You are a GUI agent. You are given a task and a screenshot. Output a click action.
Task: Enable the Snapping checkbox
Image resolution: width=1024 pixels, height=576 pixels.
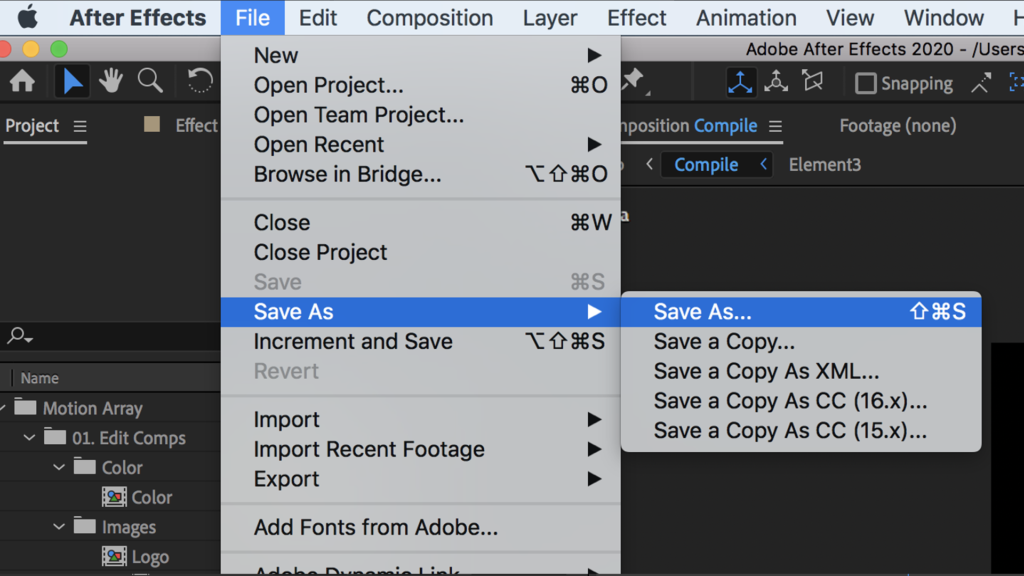tap(866, 84)
